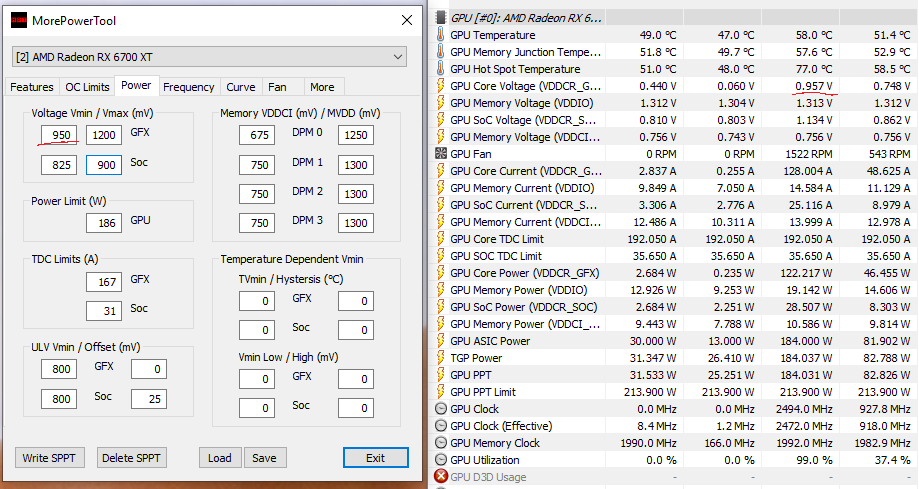Click clock icon beside GPU Clock (Effective)
The height and width of the screenshot is (489, 919).
(441, 426)
